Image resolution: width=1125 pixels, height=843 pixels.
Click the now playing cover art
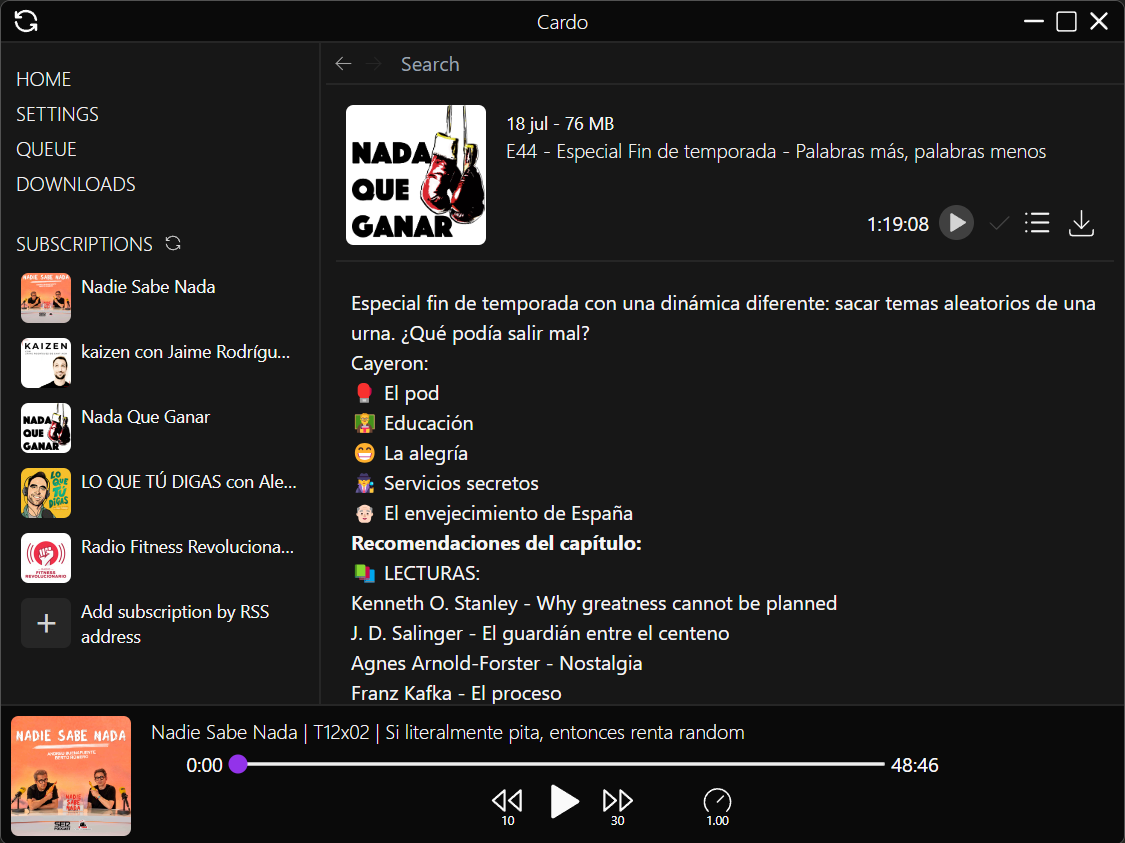point(71,776)
